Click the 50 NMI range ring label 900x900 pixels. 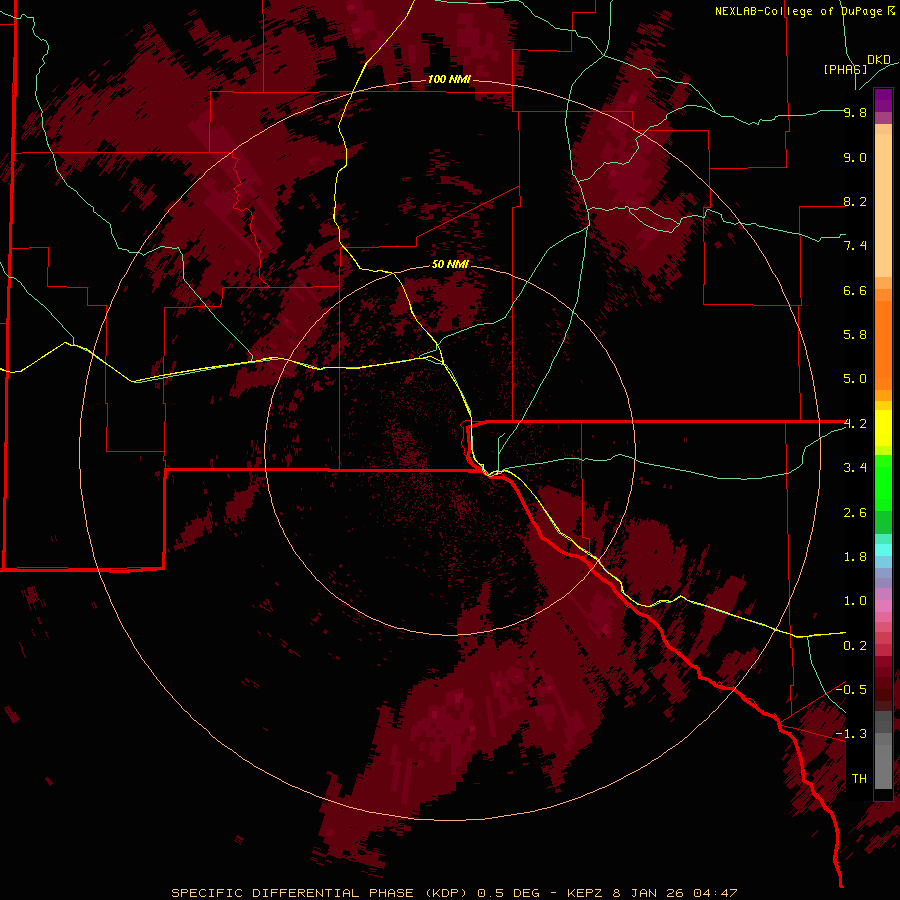point(451,264)
